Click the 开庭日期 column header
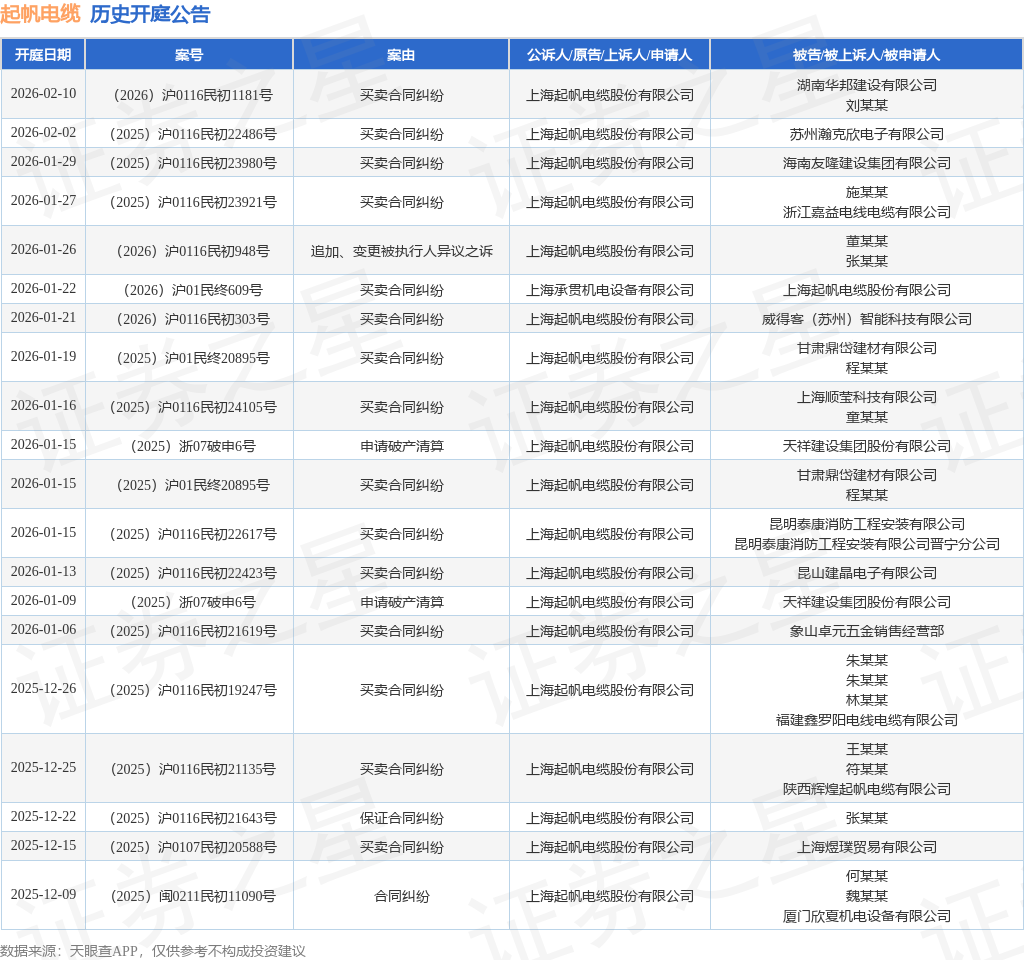 coord(43,55)
